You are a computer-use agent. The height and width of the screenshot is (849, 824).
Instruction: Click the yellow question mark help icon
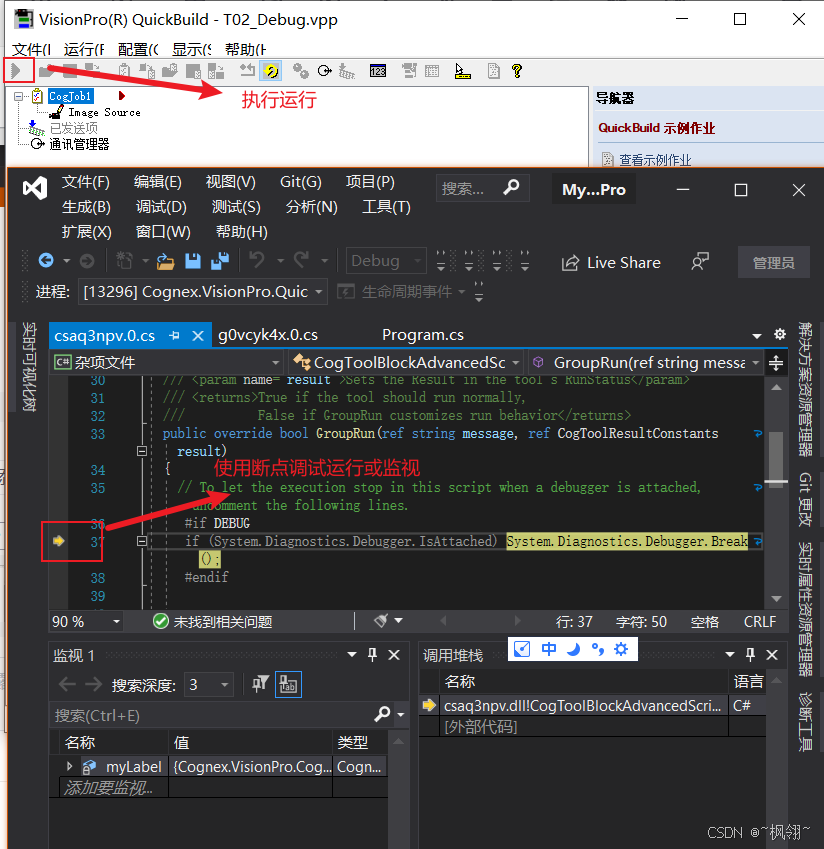pyautogui.click(x=517, y=70)
